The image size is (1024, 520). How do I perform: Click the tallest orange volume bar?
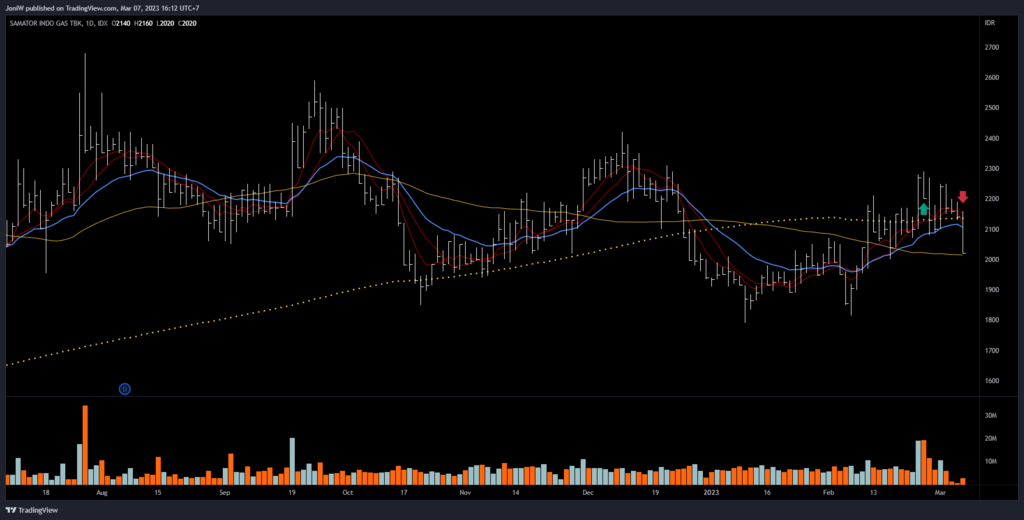(x=85, y=445)
